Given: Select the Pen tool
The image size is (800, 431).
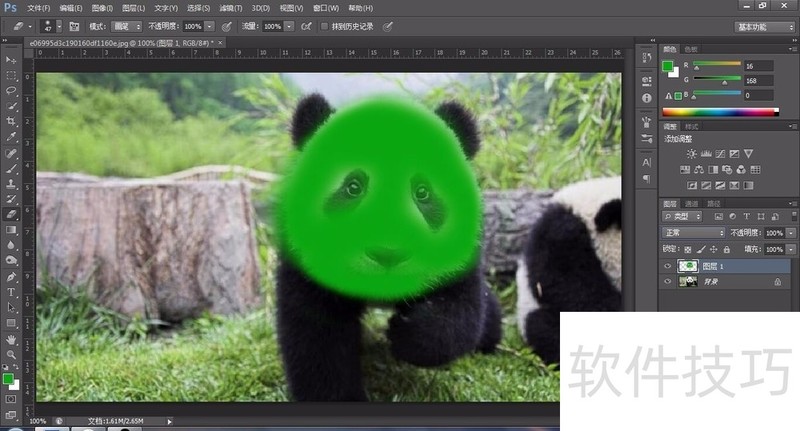Looking at the screenshot, I should click(x=11, y=277).
